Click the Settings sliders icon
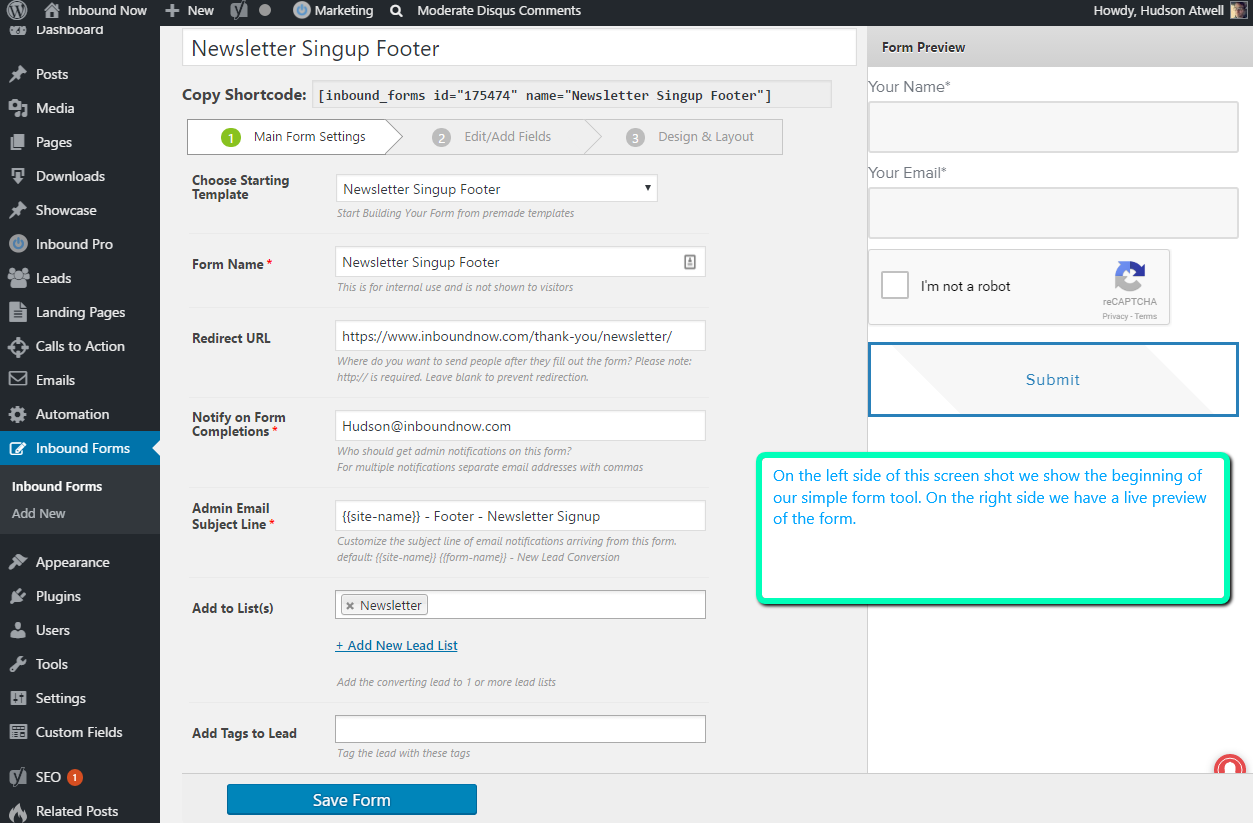Screen dimensions: 1253x823 tap(17, 698)
